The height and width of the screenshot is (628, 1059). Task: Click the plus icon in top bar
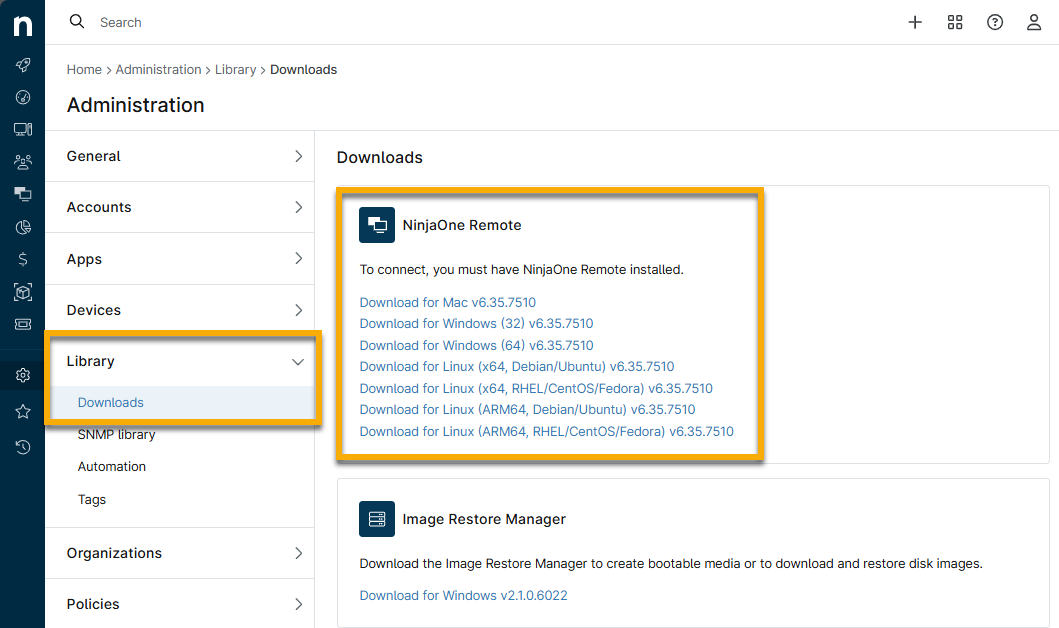tap(914, 22)
